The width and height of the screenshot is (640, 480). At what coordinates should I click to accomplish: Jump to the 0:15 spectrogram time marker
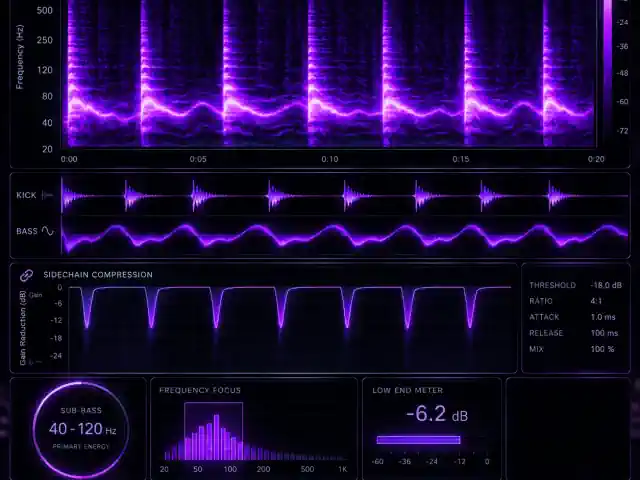[461, 159]
